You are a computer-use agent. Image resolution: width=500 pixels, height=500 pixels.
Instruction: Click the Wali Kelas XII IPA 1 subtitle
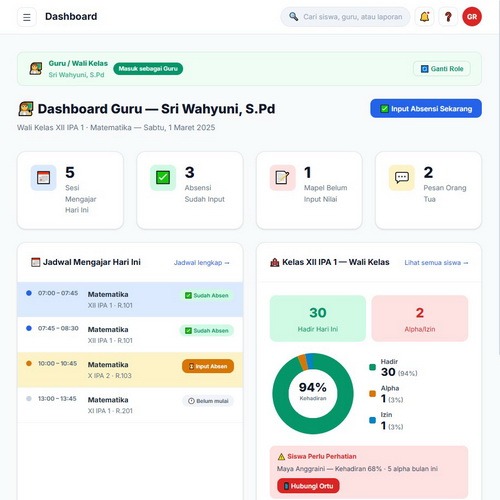pos(116,128)
